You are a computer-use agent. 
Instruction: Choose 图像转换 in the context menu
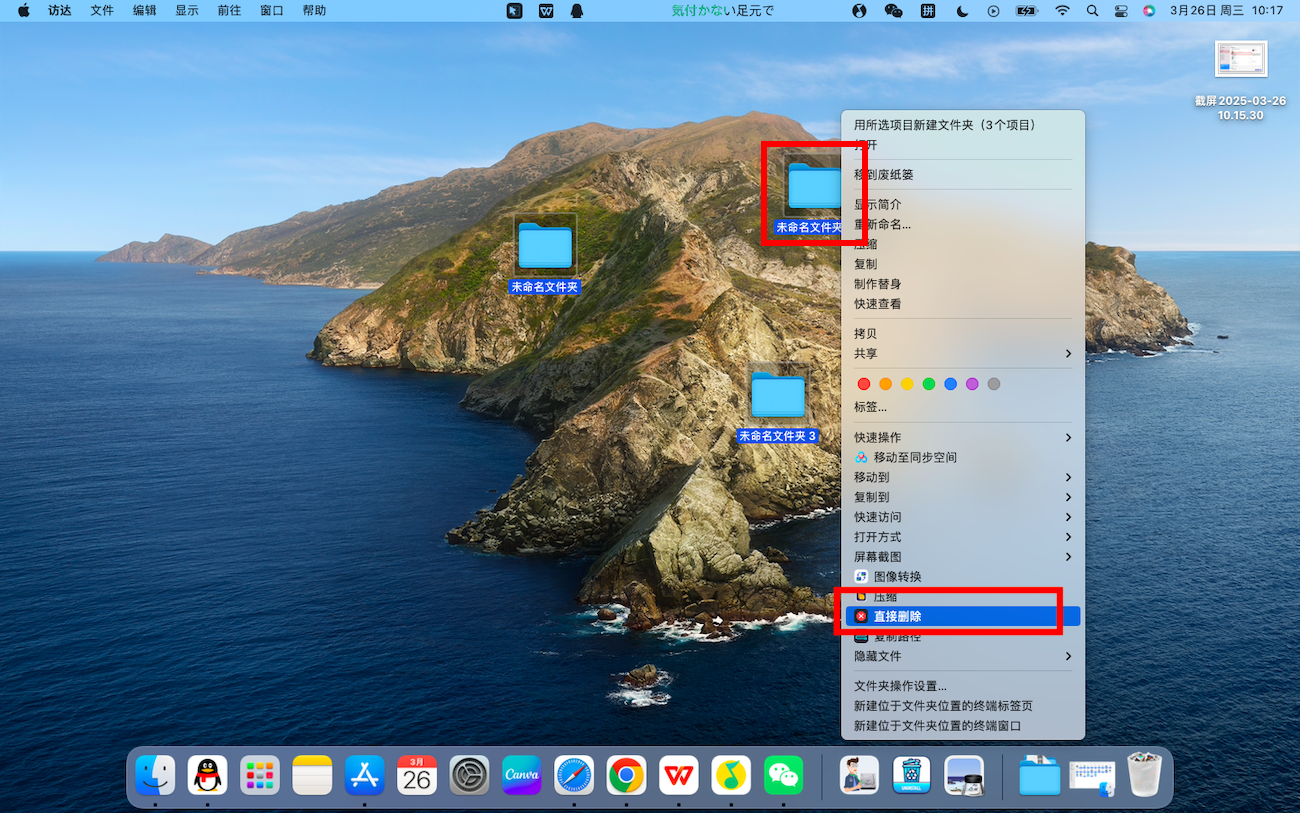963,577
